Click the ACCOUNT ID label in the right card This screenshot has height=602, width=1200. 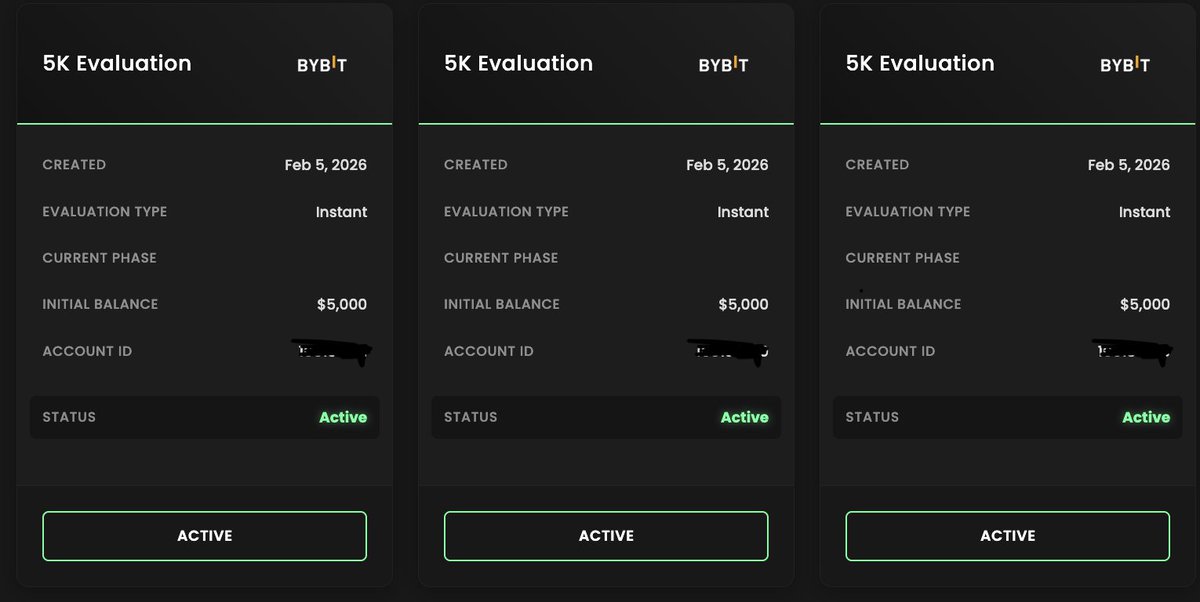pyautogui.click(x=890, y=351)
